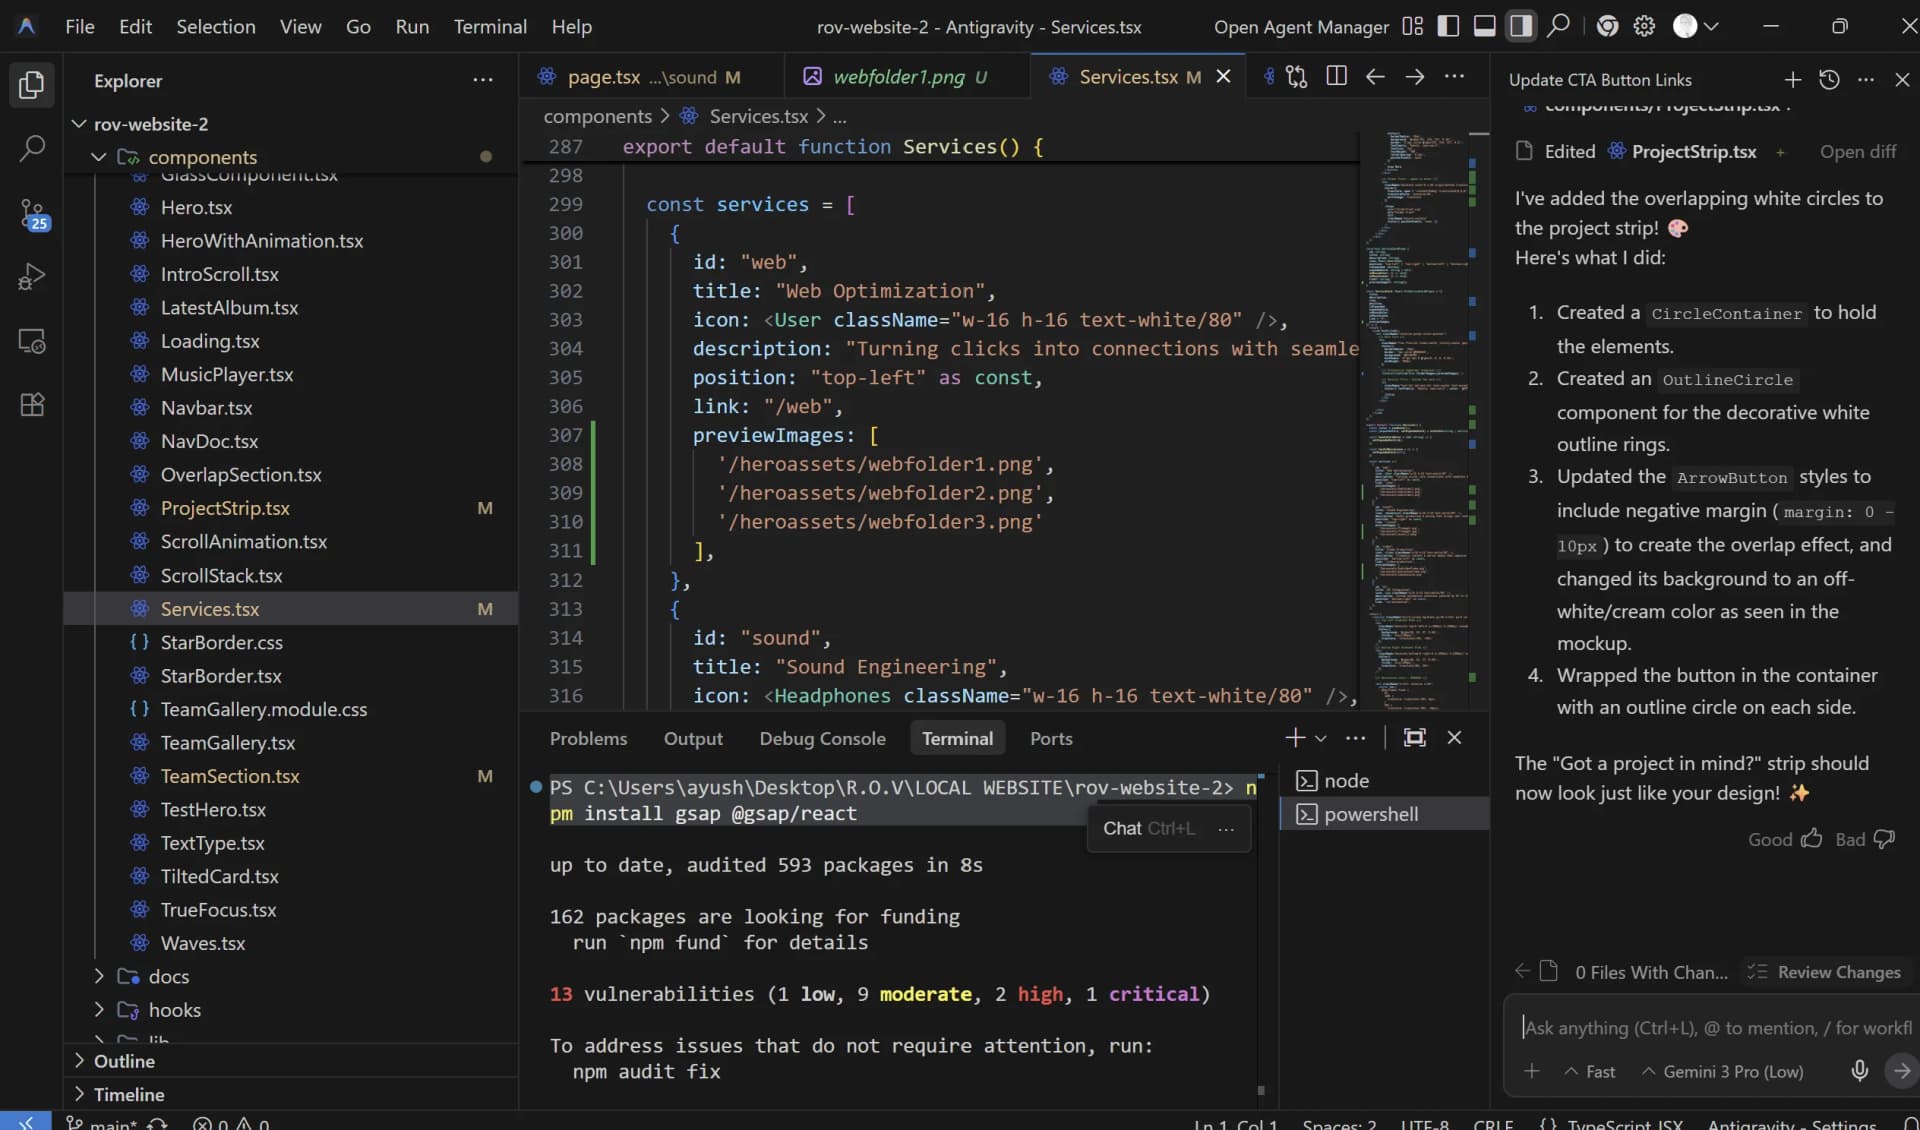Screen dimensions: 1920x1130
Task: Open the Terminal menu
Action: pos(490,27)
